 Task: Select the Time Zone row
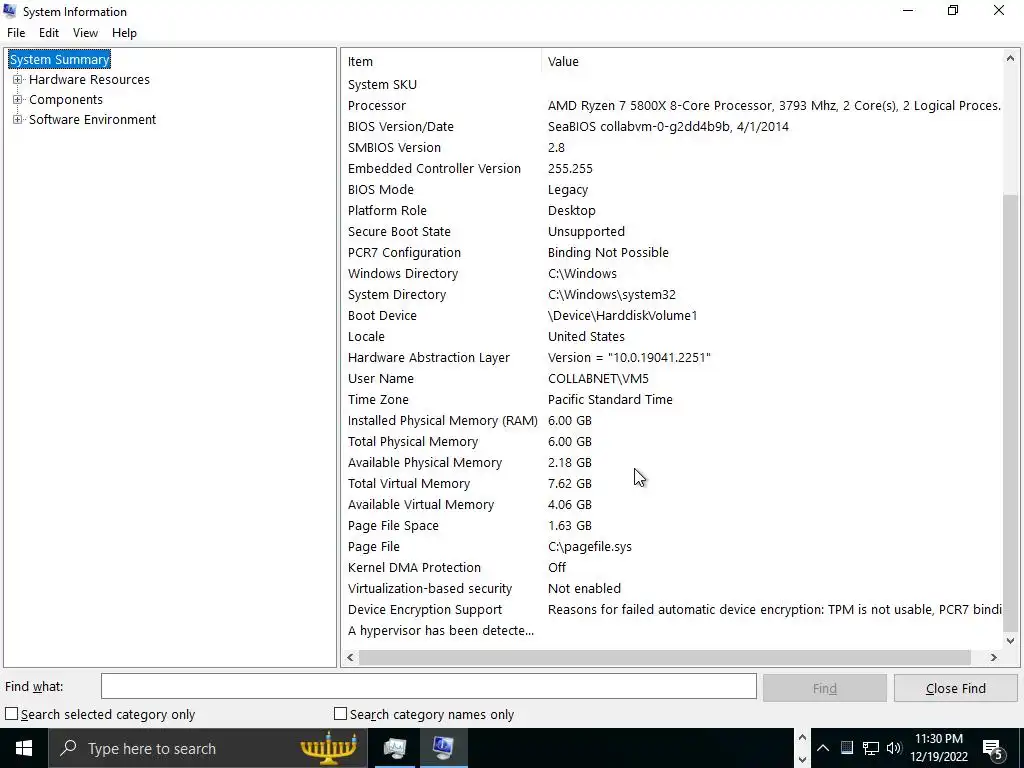[672, 400]
